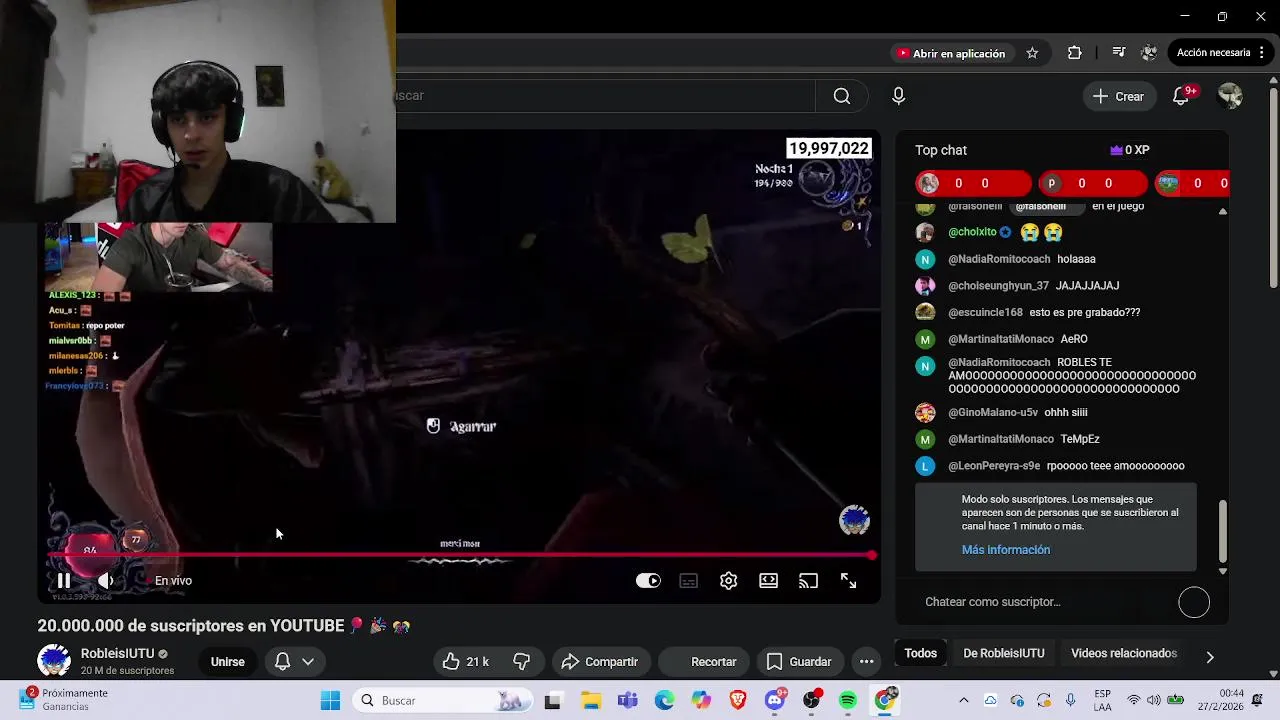Select first red team score pill
This screenshot has width=1280, height=720.
(973, 183)
